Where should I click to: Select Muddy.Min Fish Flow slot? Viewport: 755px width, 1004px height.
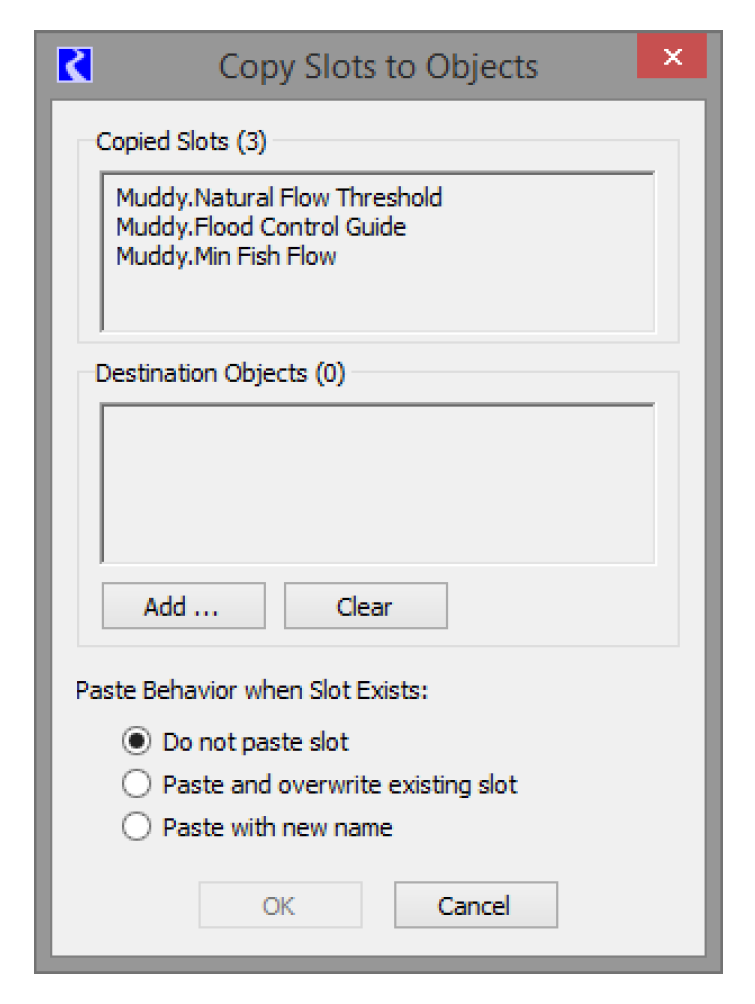tap(226, 256)
